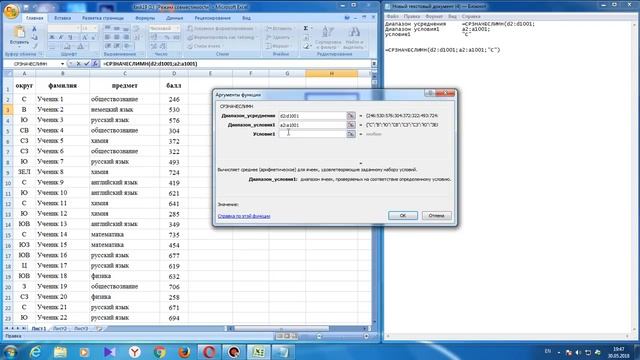640x360 pixels.
Task: Open Справка menu in Notepad
Action: tap(471, 17)
